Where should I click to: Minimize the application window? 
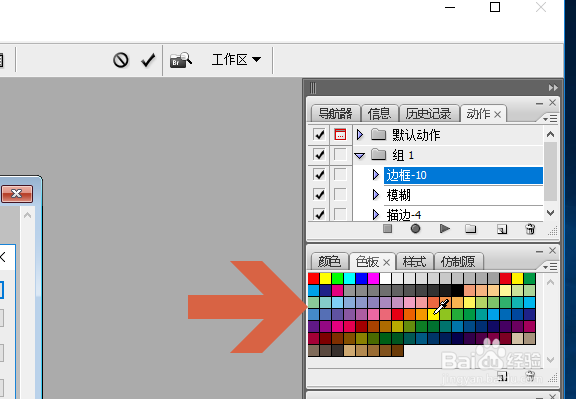pos(450,7)
